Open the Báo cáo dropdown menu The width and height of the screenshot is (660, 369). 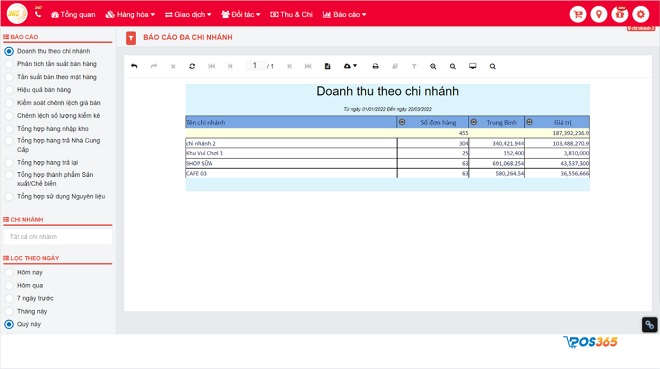(x=344, y=14)
